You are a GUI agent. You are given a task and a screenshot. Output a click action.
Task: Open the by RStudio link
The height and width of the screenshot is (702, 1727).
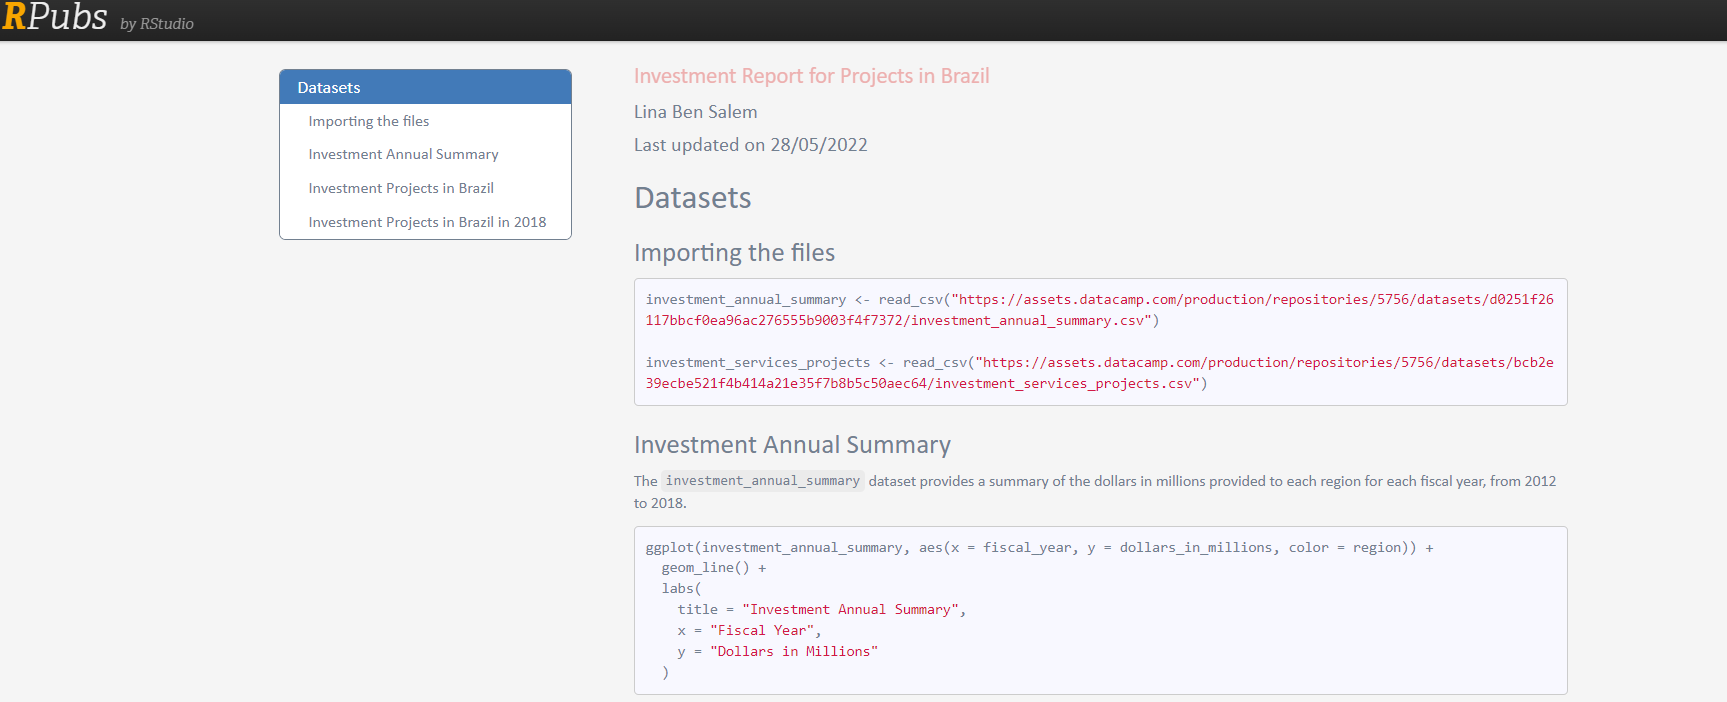[x=157, y=24]
